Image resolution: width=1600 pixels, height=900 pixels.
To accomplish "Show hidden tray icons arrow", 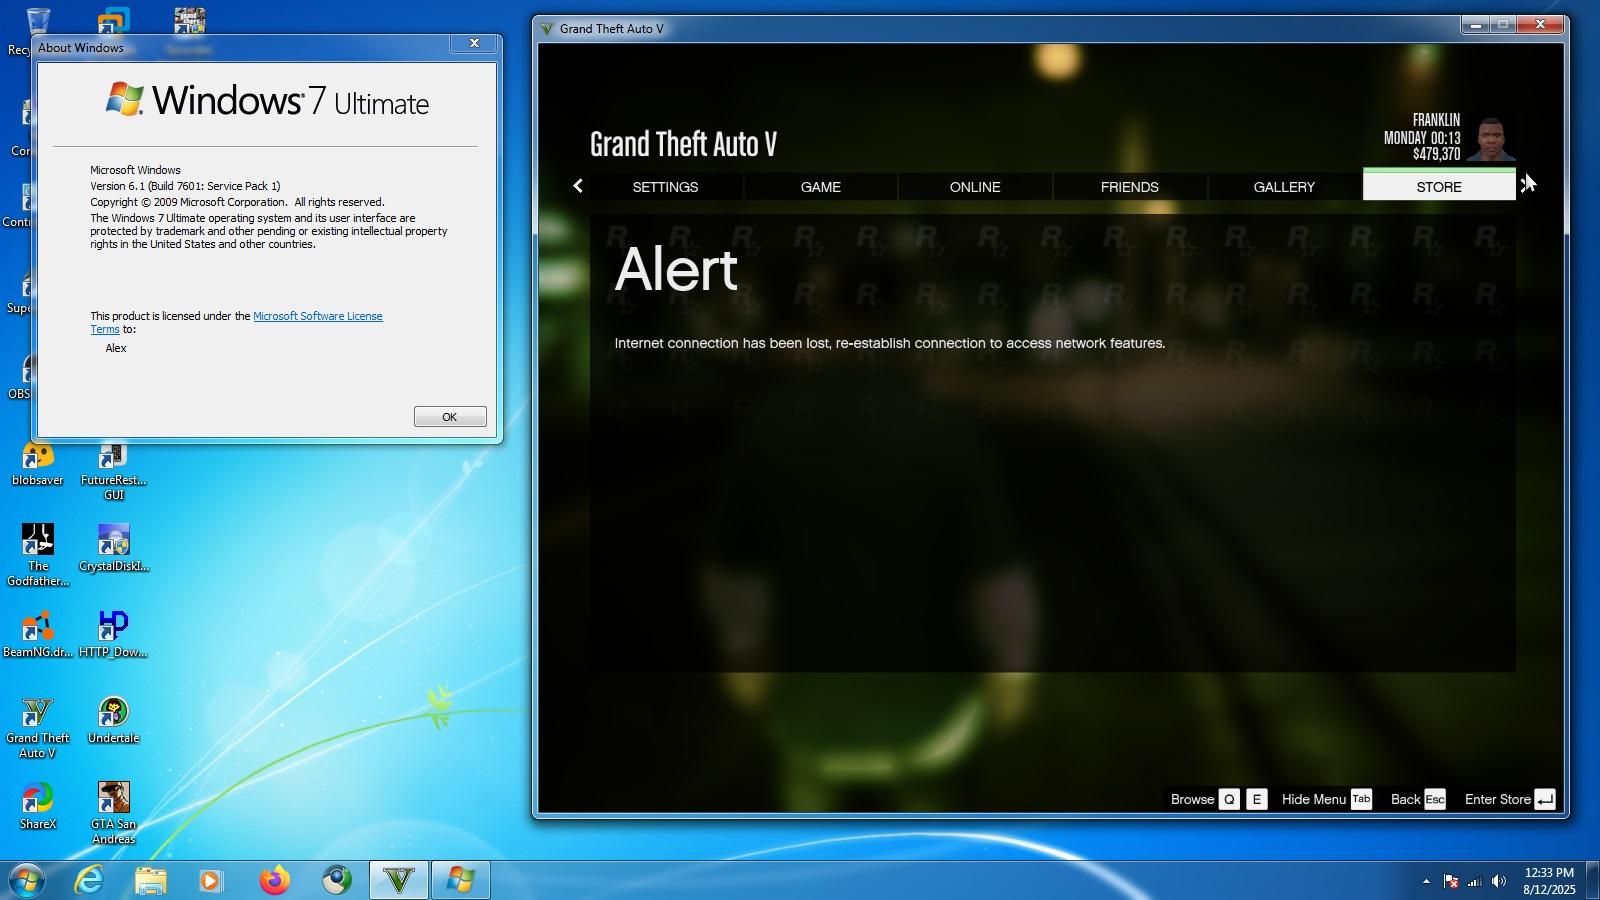I will (1426, 881).
